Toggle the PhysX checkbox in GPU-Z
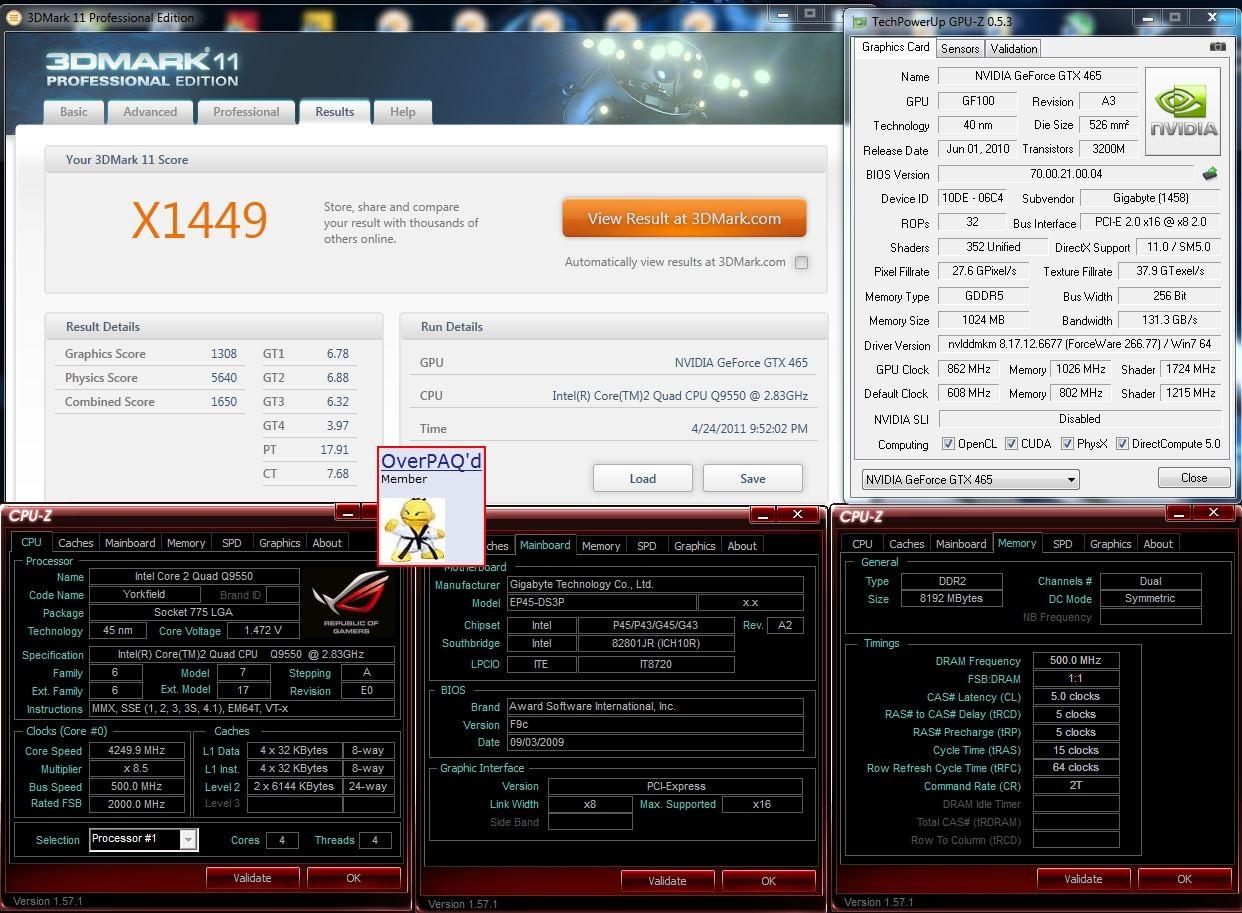 [x=1067, y=444]
